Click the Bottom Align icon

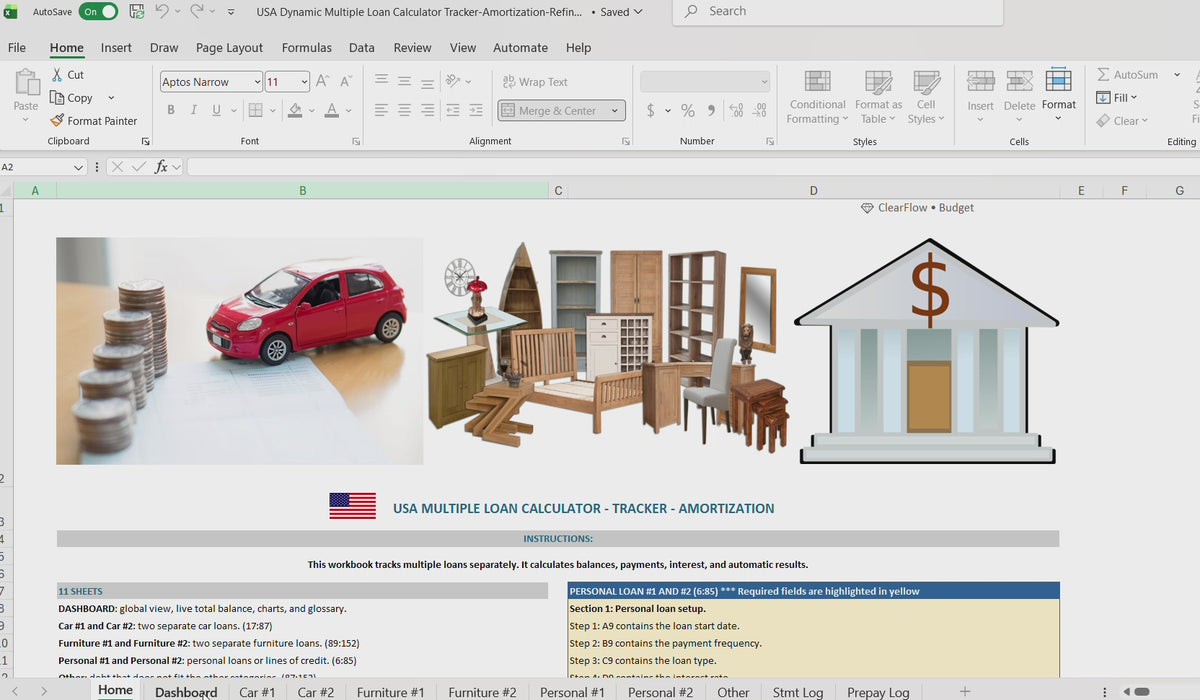427,82
